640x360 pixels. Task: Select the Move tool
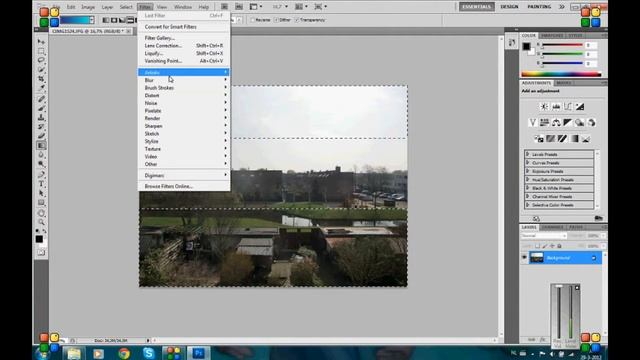(41, 42)
